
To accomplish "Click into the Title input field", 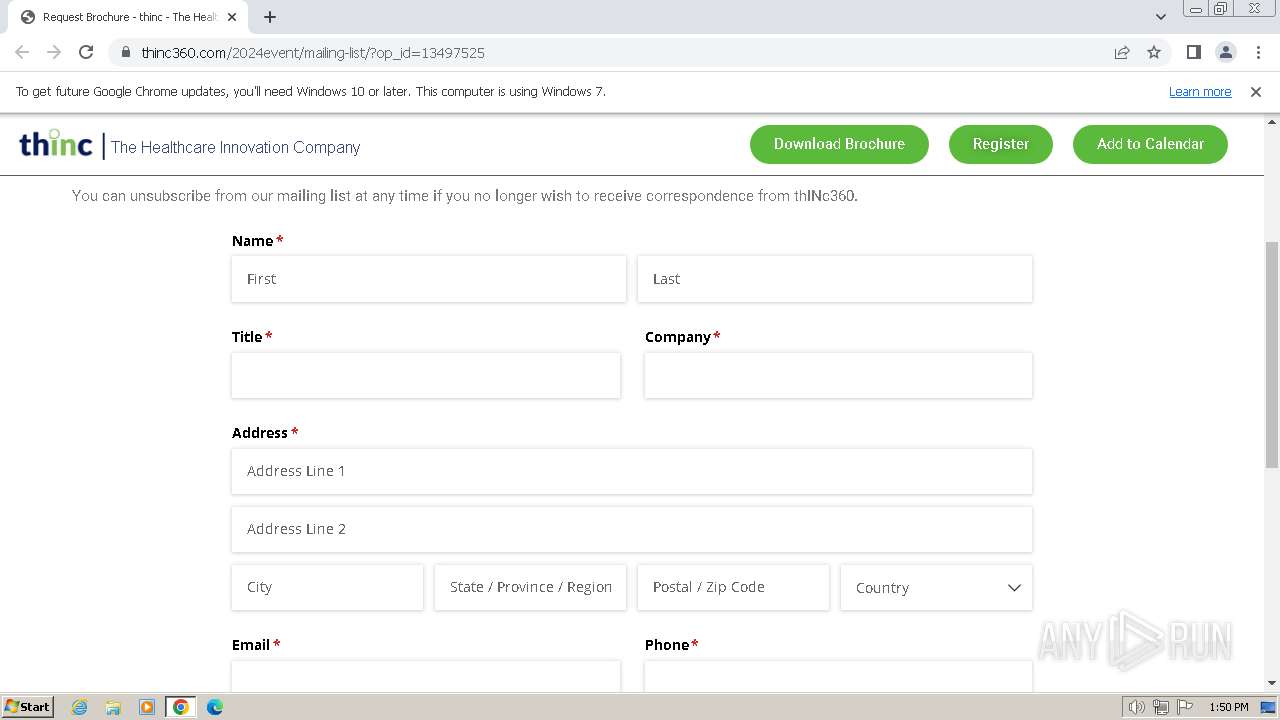I will 426,375.
